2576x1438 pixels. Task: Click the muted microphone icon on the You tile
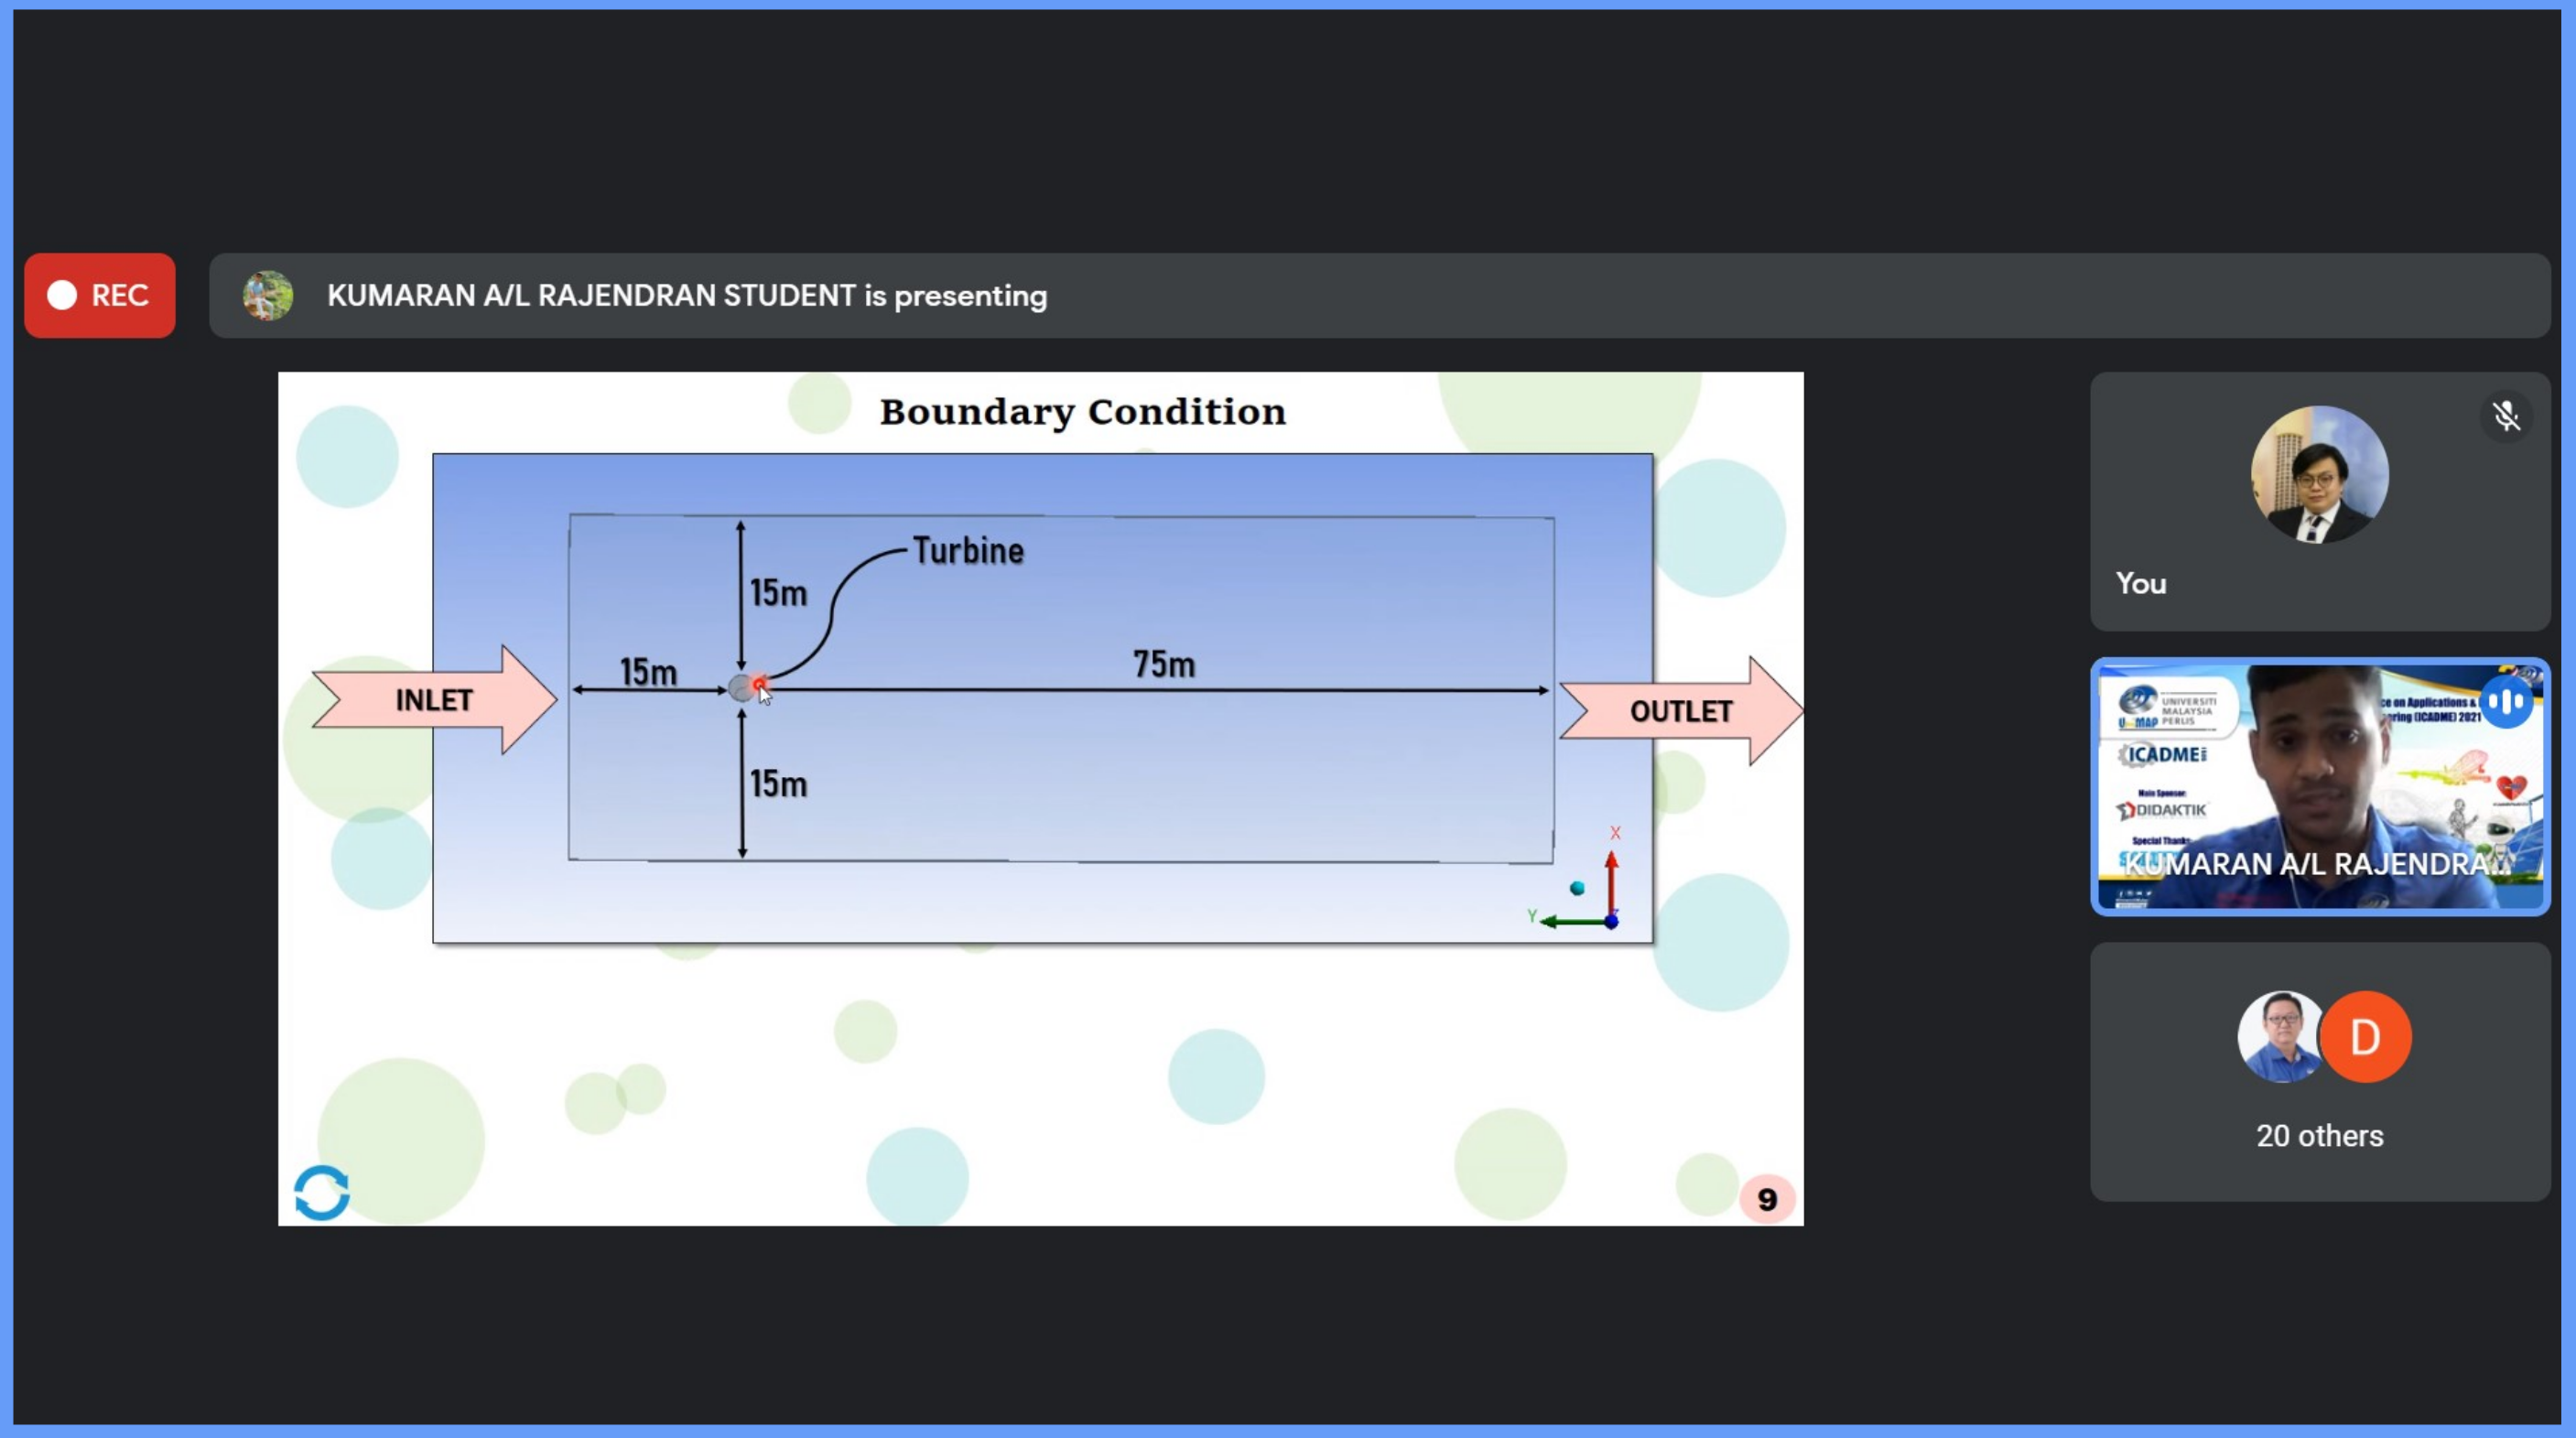[2506, 416]
